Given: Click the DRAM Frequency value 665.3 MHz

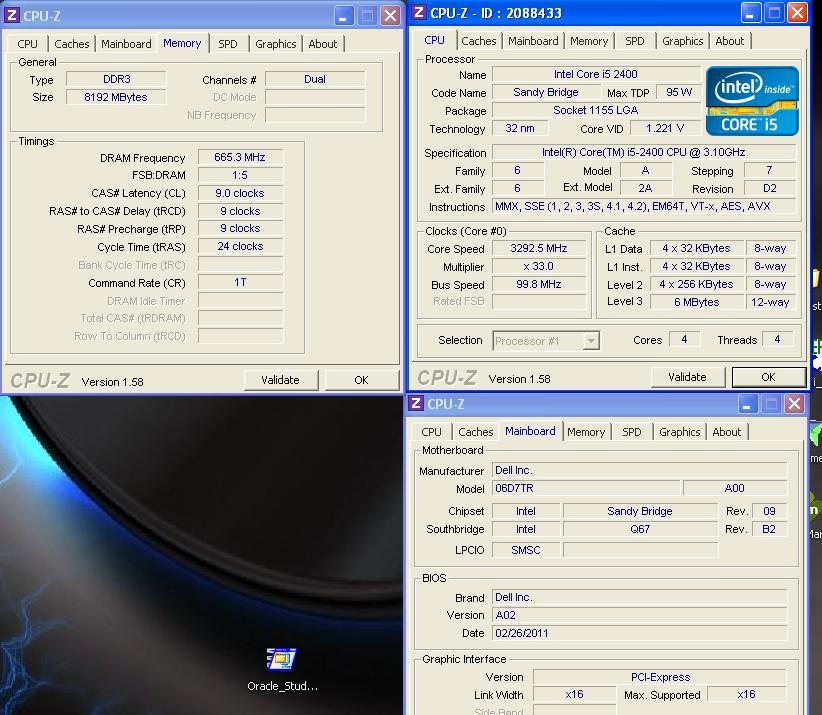Looking at the screenshot, I should click(240, 157).
